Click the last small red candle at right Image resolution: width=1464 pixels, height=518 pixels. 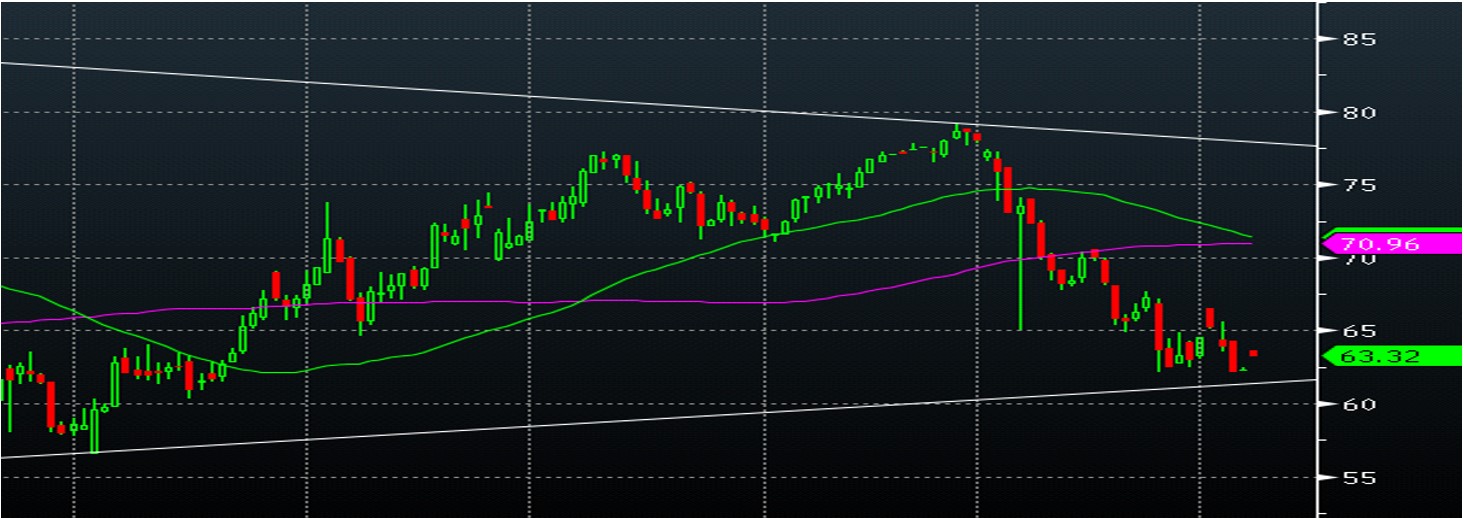point(1253,353)
